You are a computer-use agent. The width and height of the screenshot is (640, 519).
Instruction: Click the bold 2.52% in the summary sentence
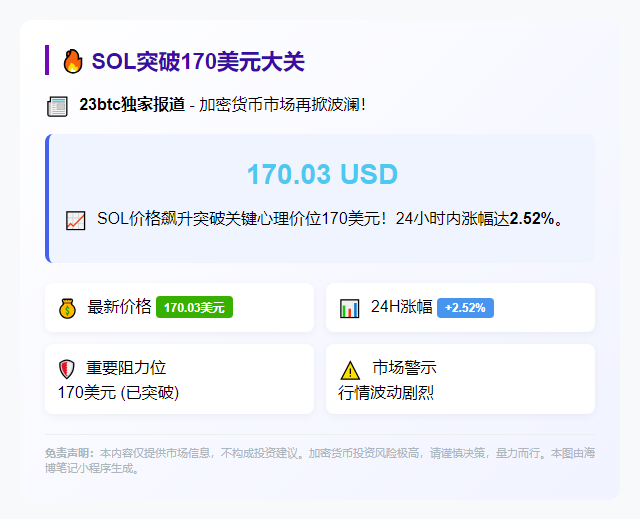coord(532,219)
